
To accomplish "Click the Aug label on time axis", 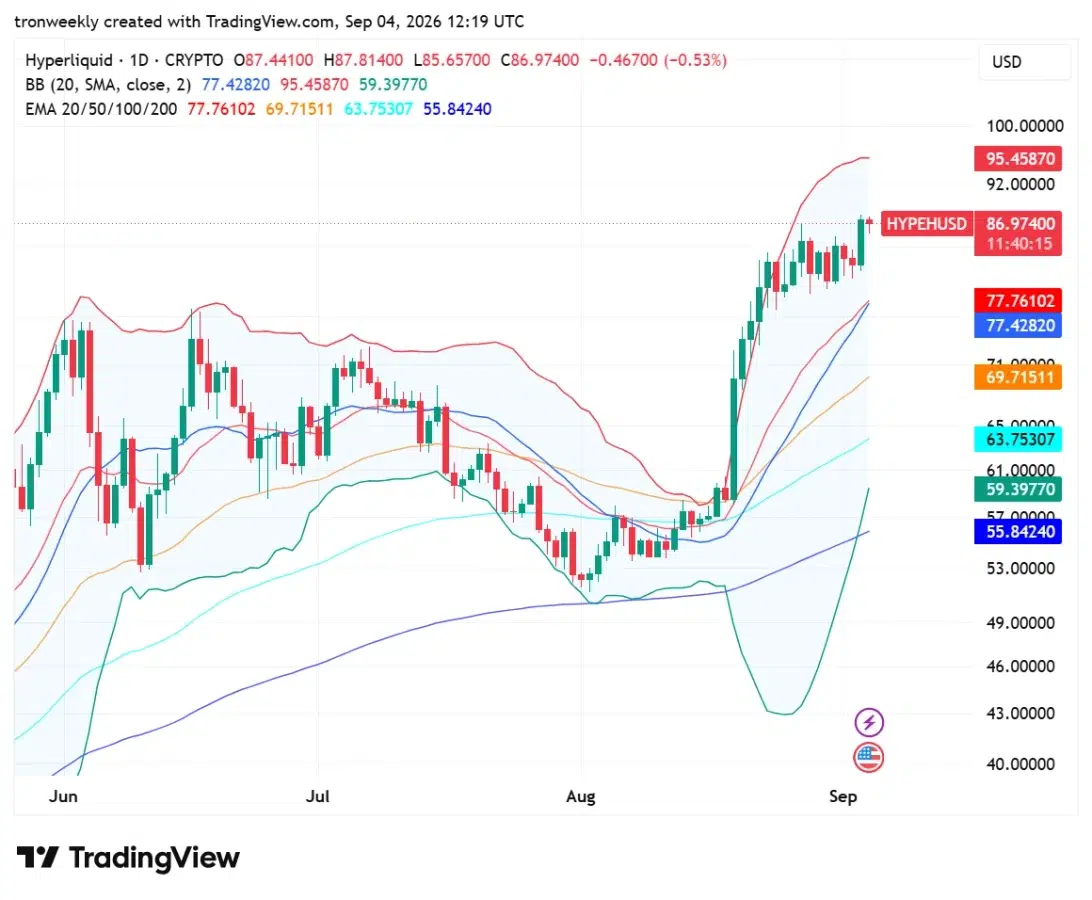I will click(x=581, y=796).
